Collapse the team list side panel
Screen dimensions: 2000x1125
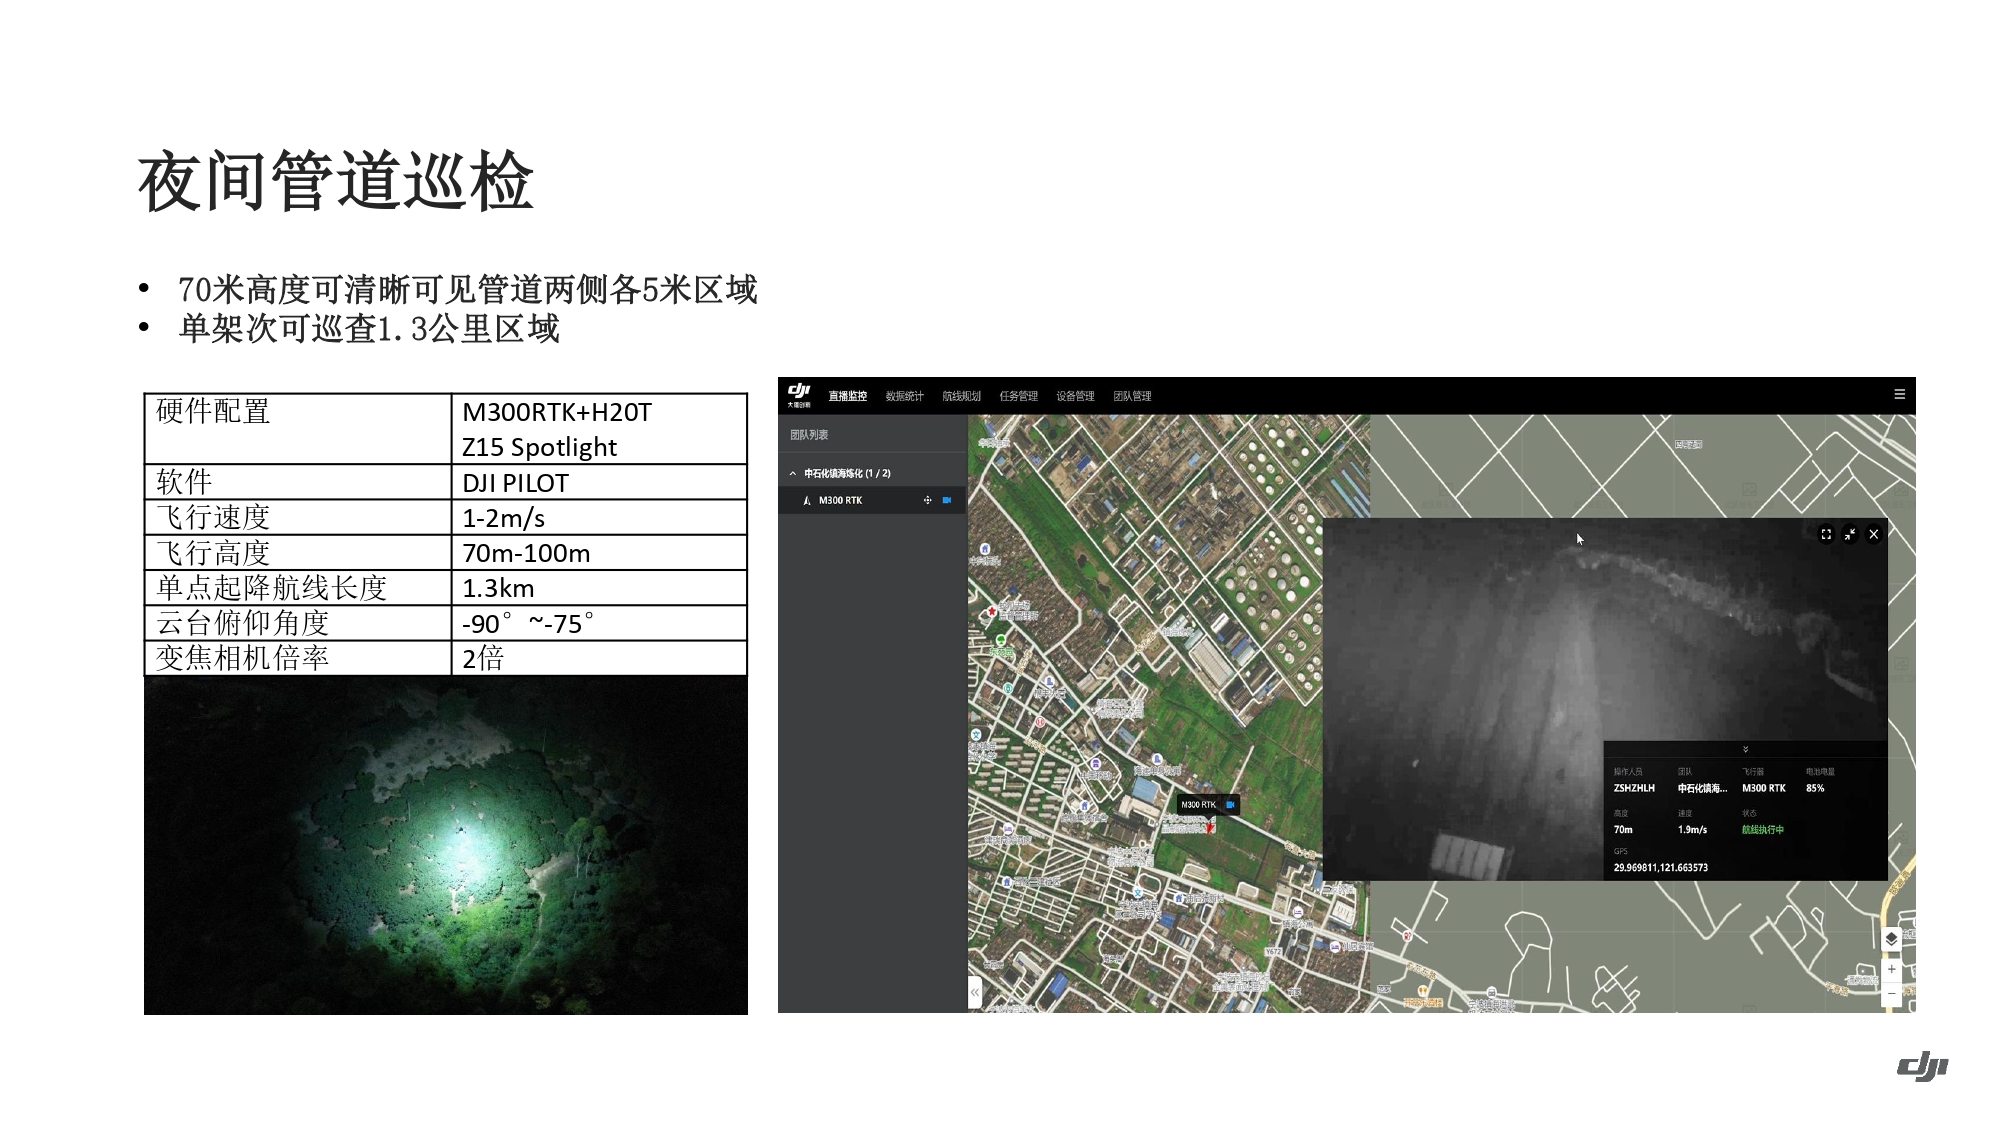974,992
